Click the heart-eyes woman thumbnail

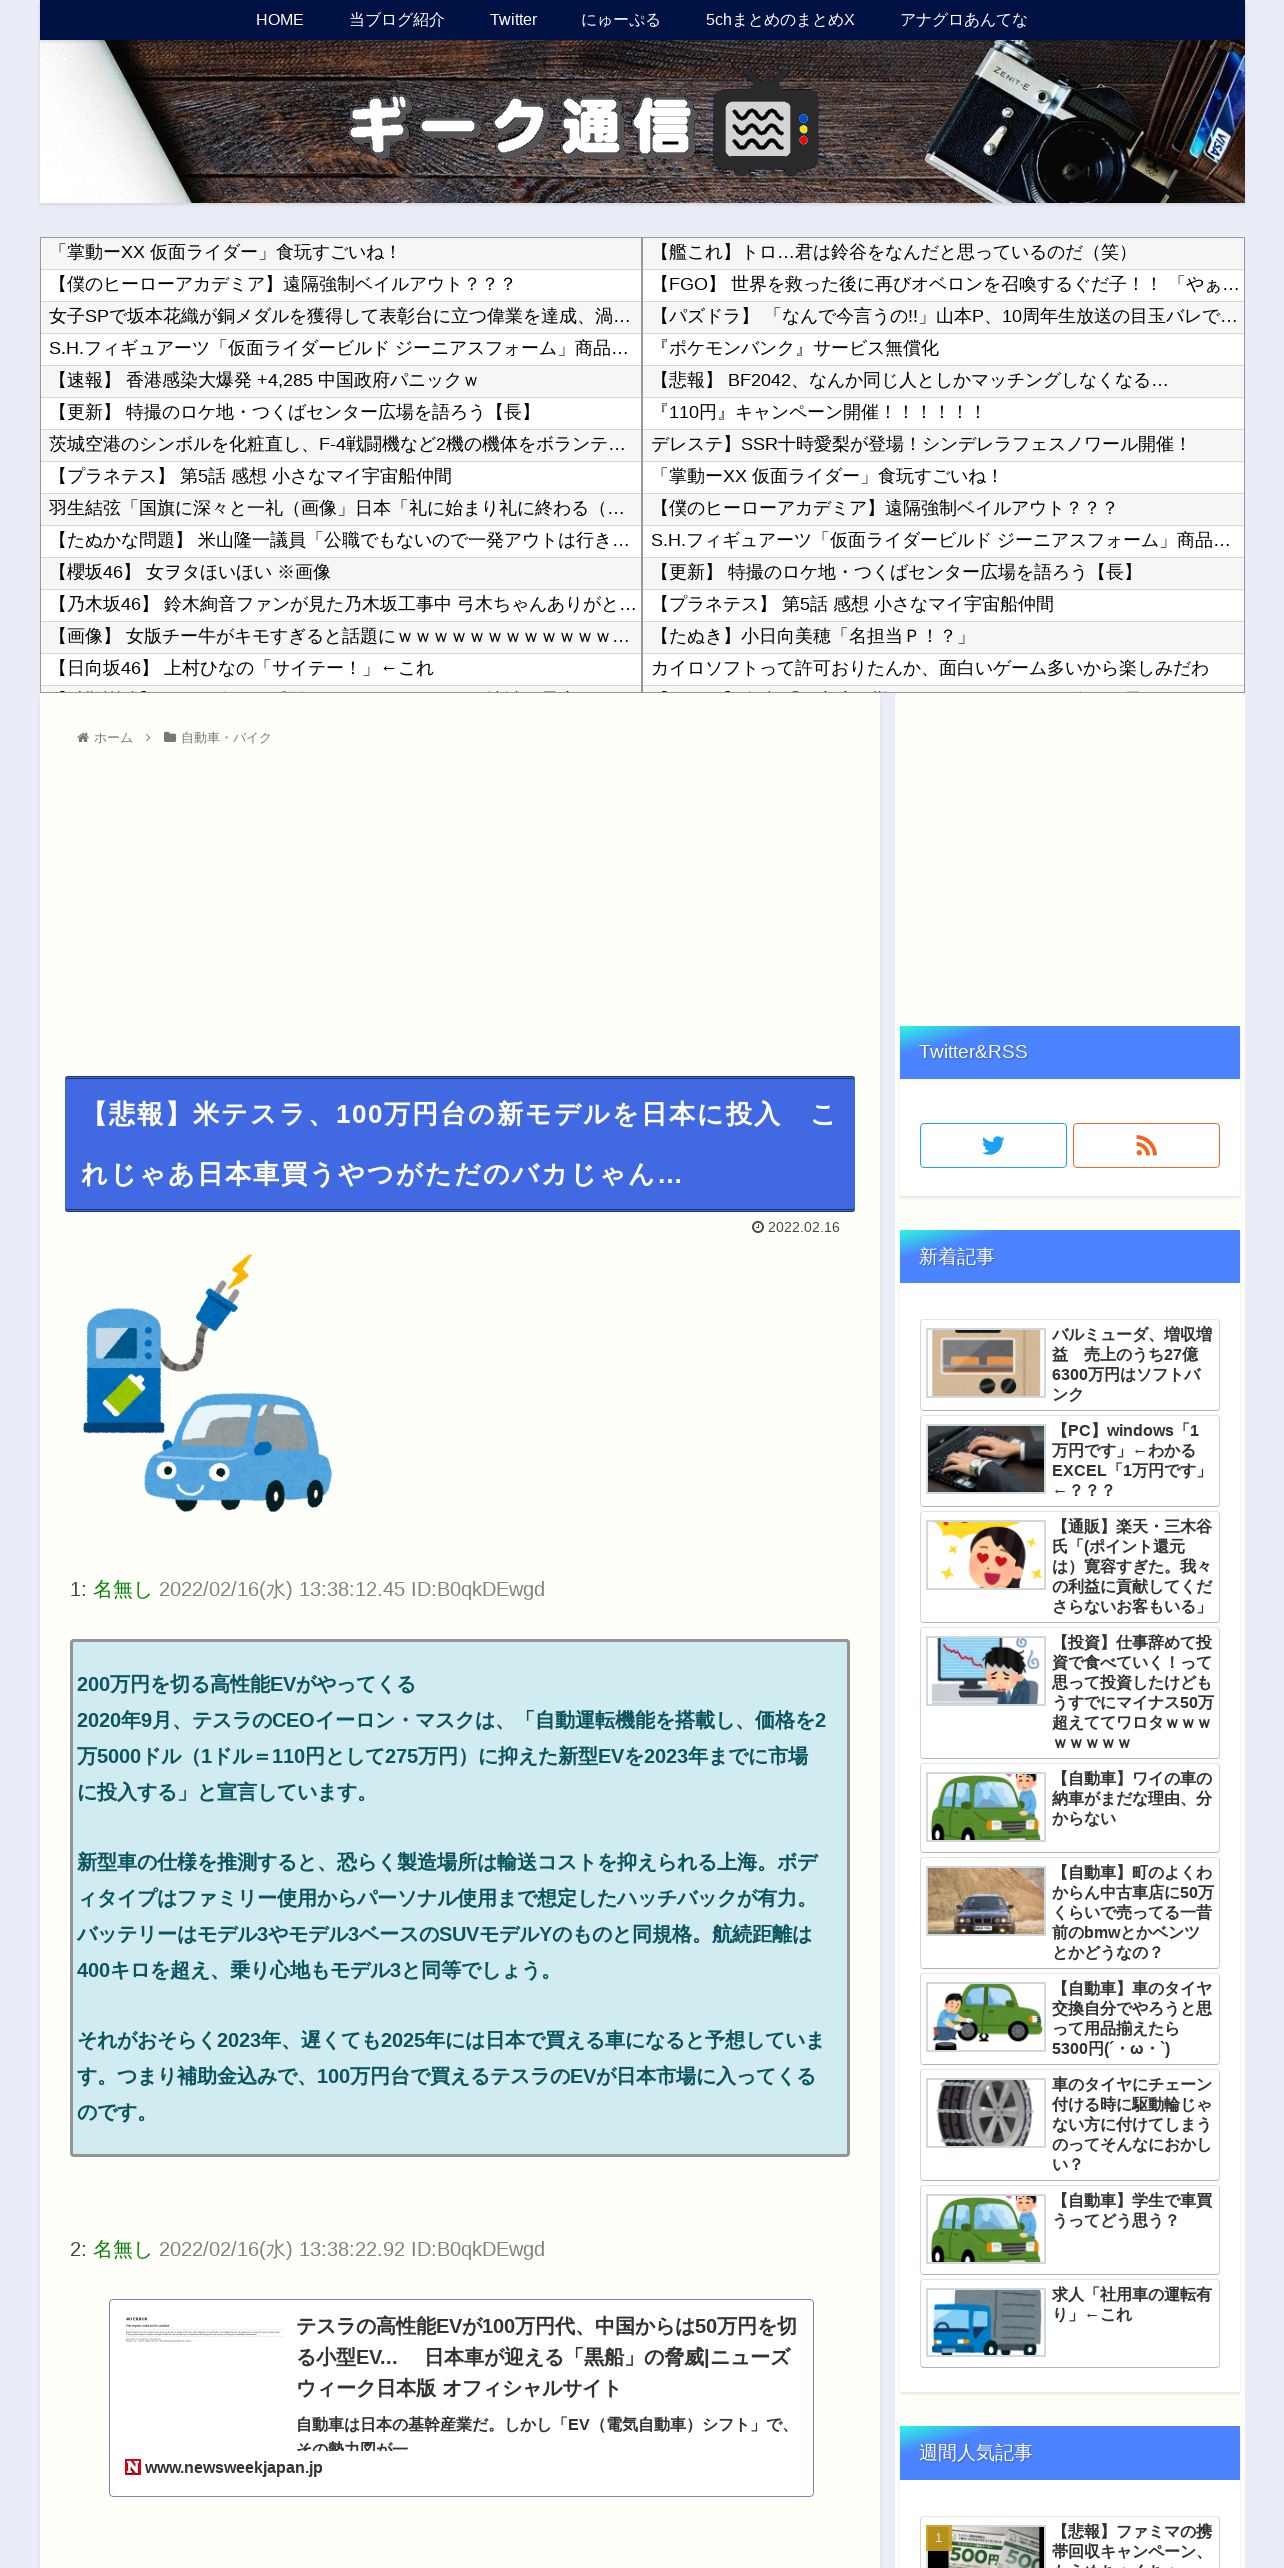[x=985, y=1555]
